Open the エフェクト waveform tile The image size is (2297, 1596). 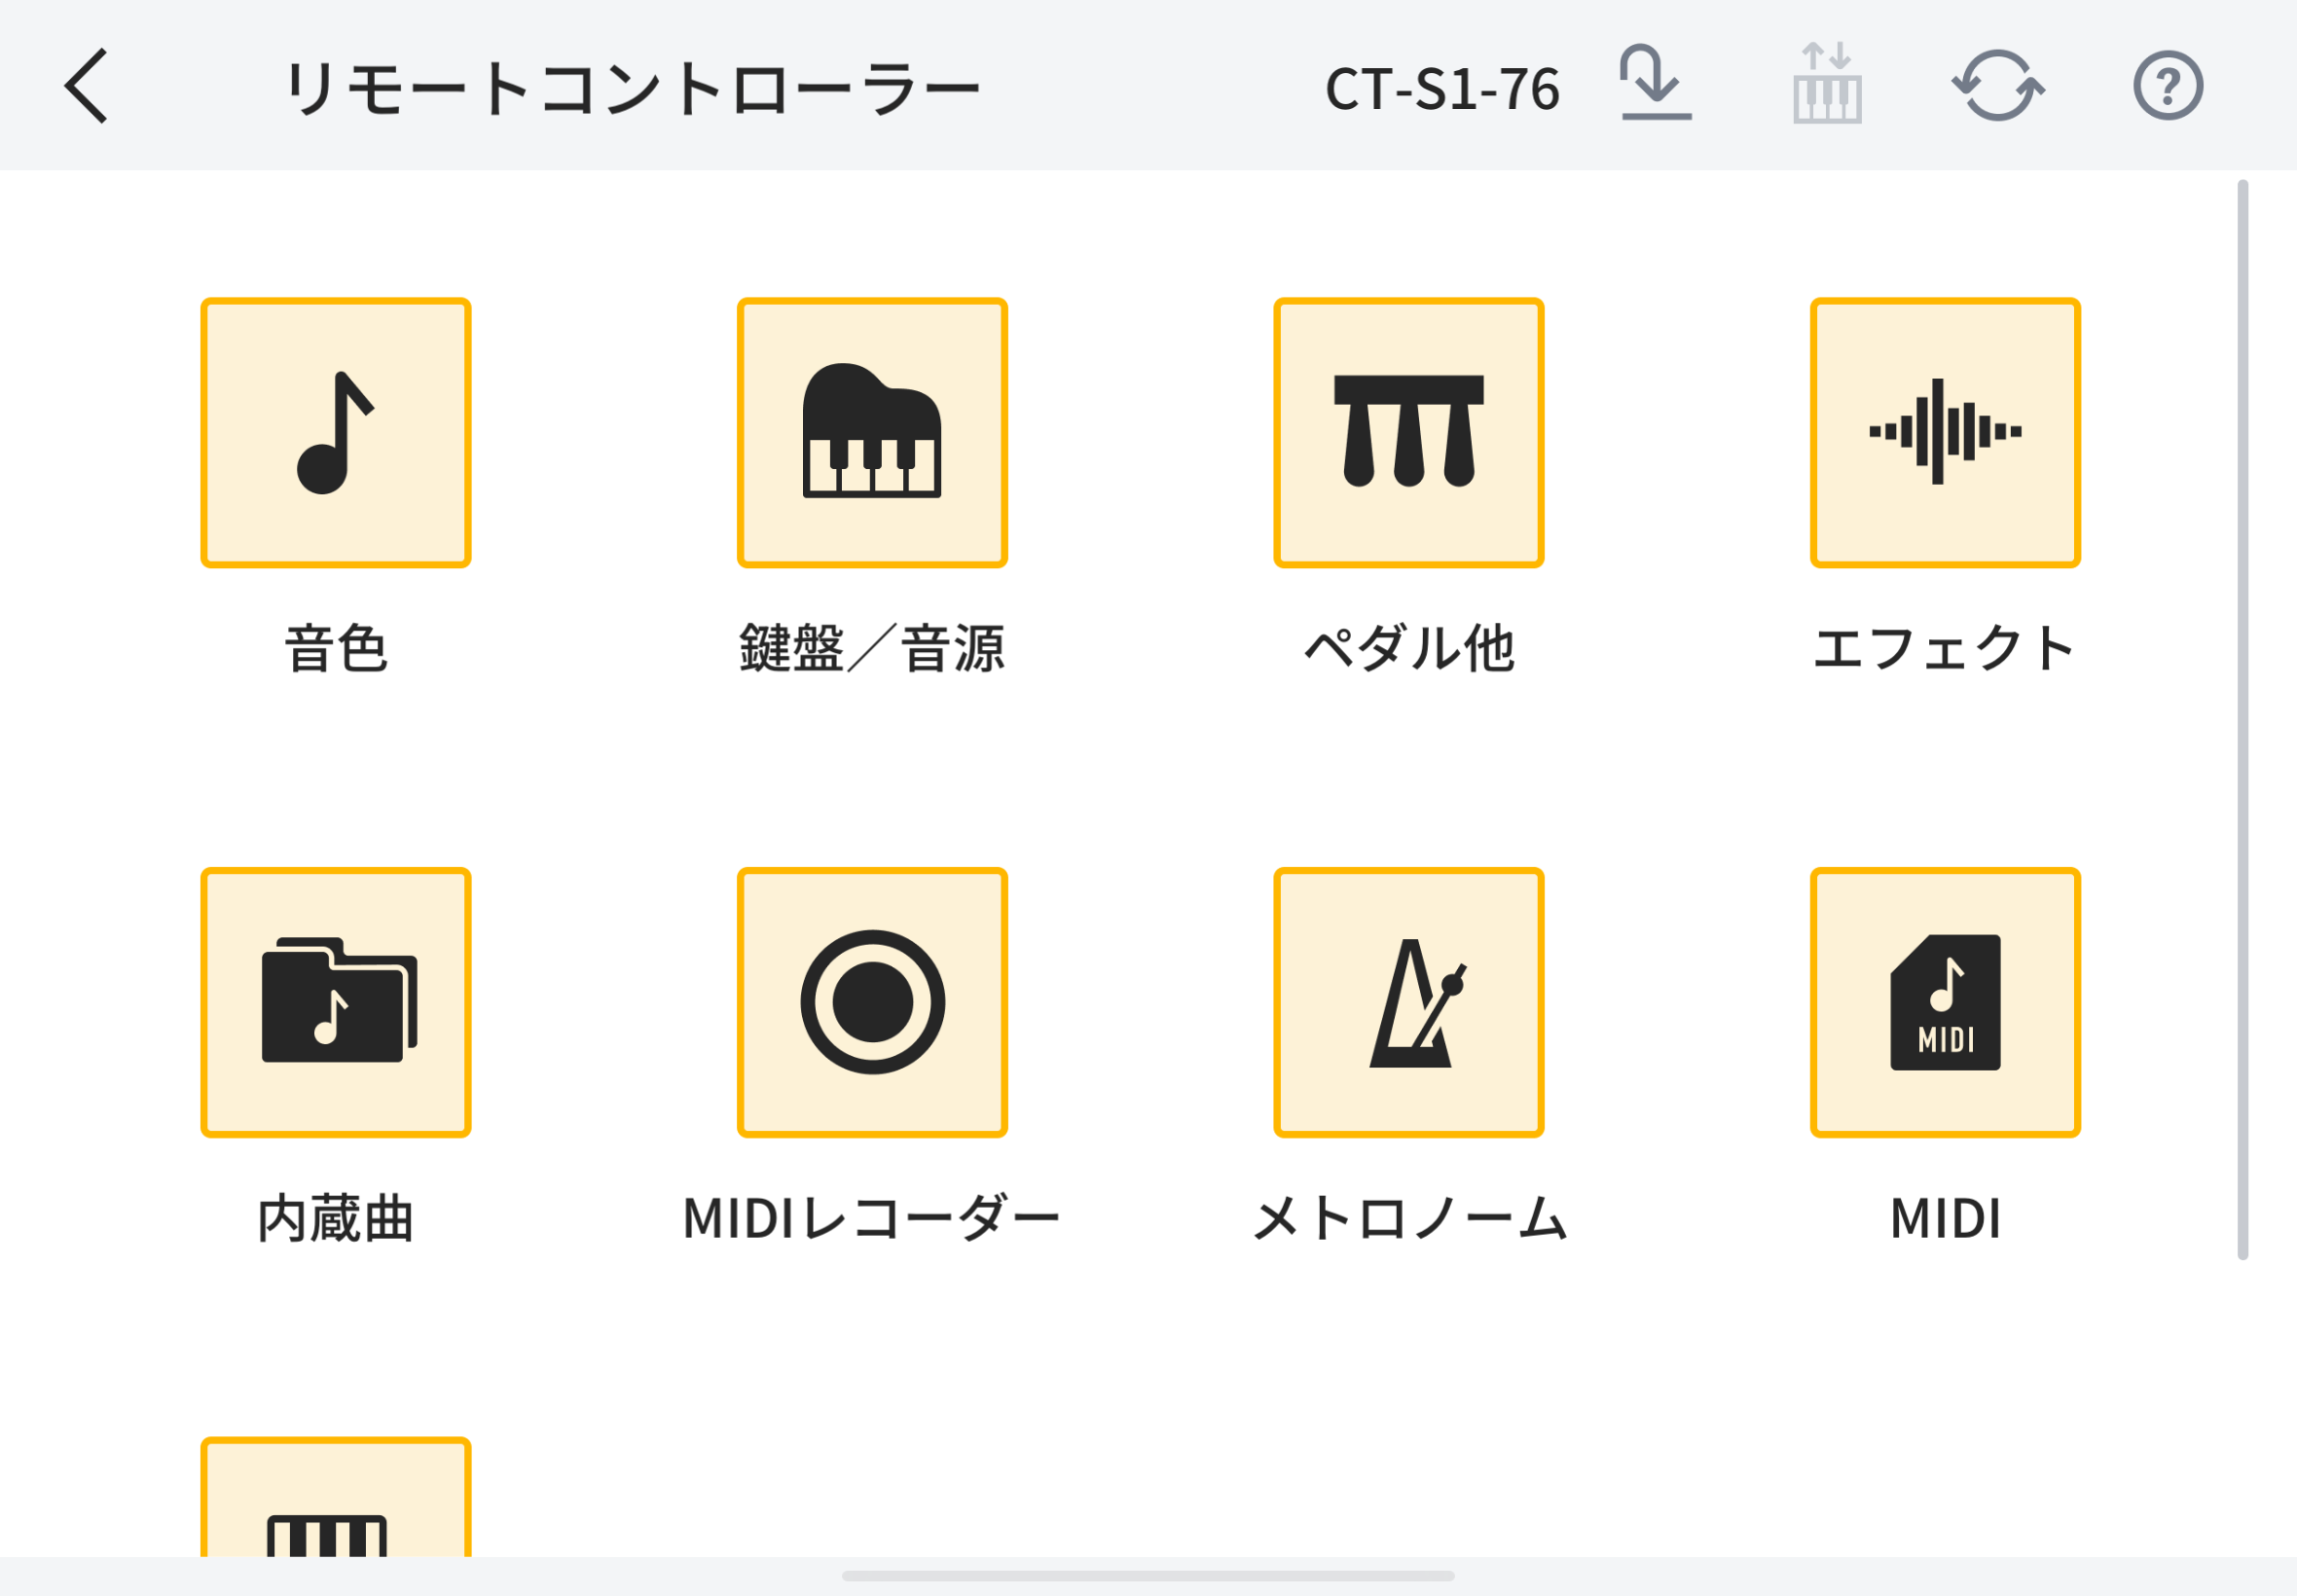[1945, 432]
